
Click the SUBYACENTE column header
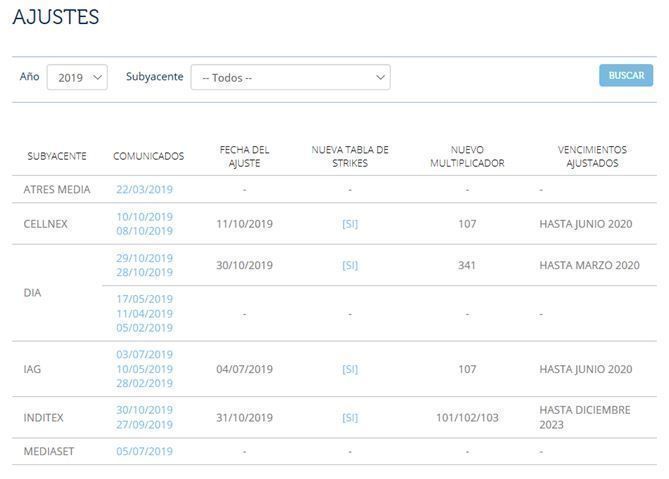point(57,156)
